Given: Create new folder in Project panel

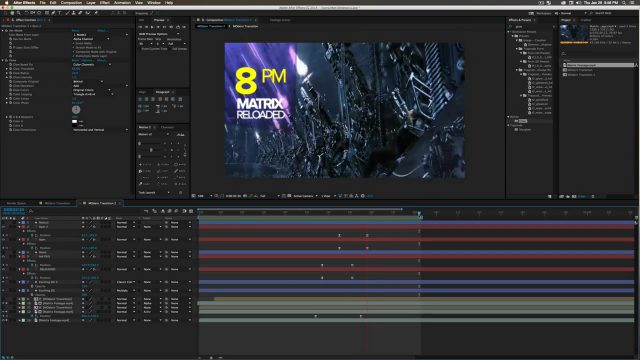Looking at the screenshot, I should (x=568, y=196).
